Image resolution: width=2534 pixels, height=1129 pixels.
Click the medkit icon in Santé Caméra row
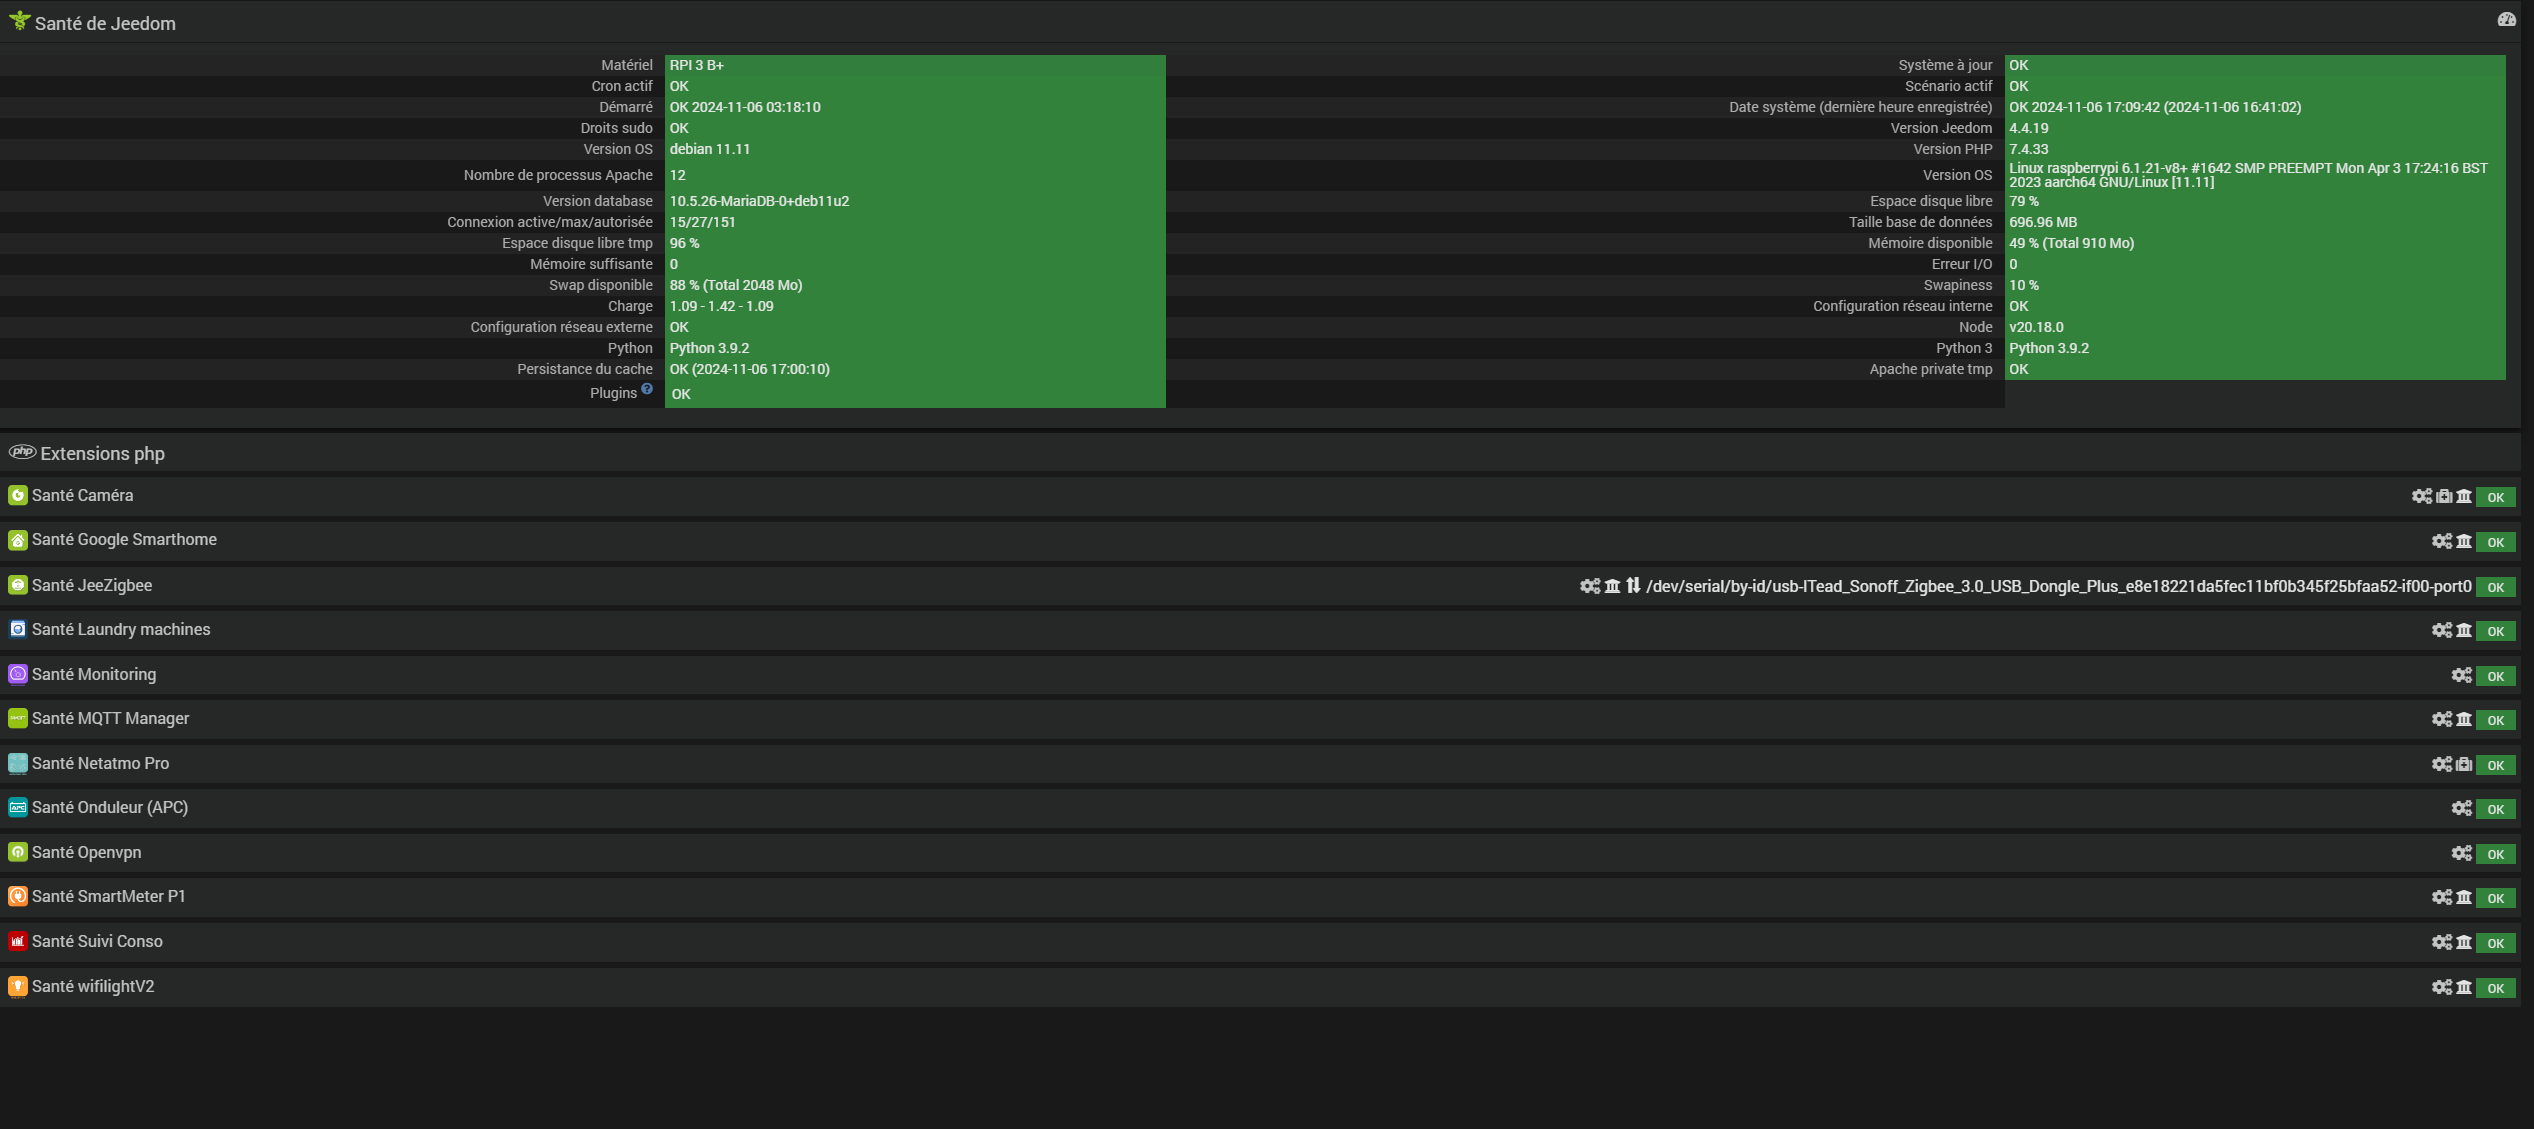(x=2444, y=496)
